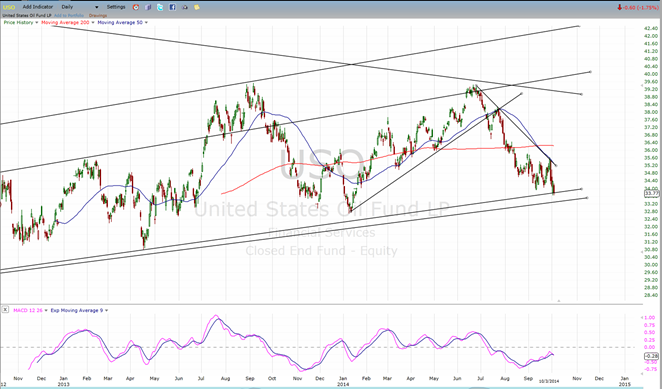Expand the Price History dropdown arrow
Viewport: 662px width, 389px height.
point(37,22)
